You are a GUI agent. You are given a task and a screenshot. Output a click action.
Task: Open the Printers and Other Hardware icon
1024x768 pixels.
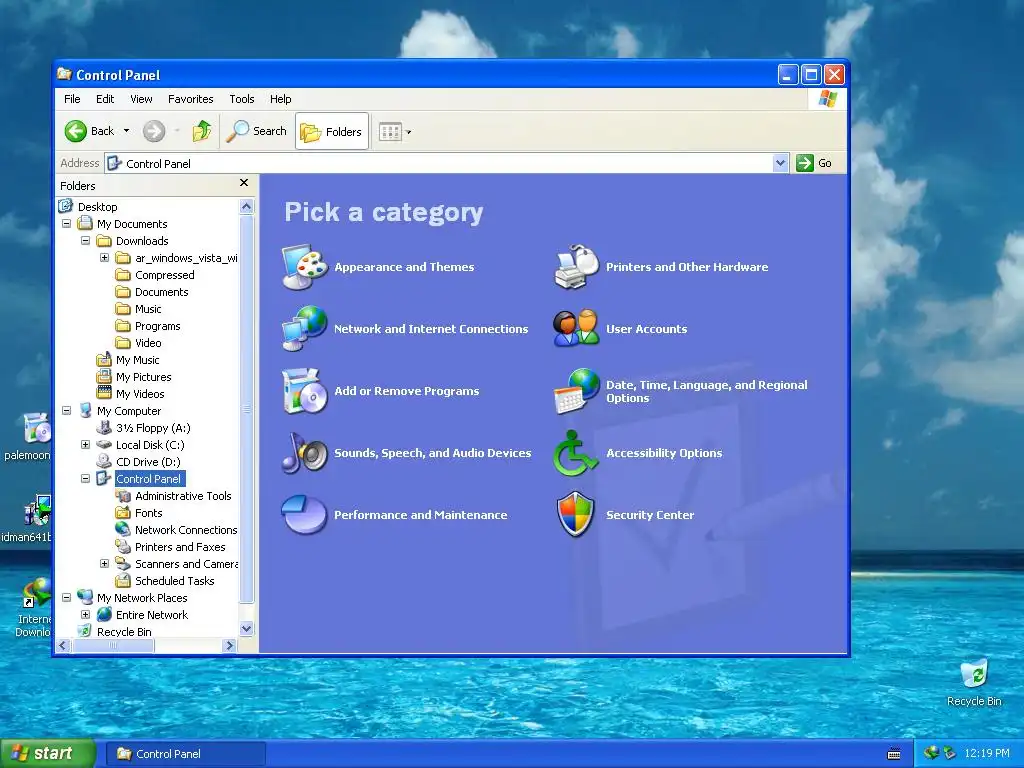tap(576, 266)
